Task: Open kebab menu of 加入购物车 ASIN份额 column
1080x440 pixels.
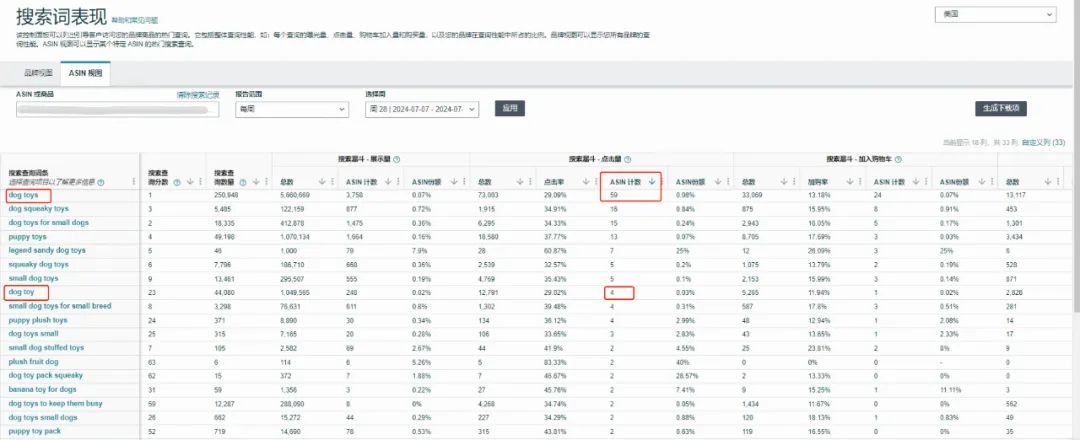Action: click(991, 182)
